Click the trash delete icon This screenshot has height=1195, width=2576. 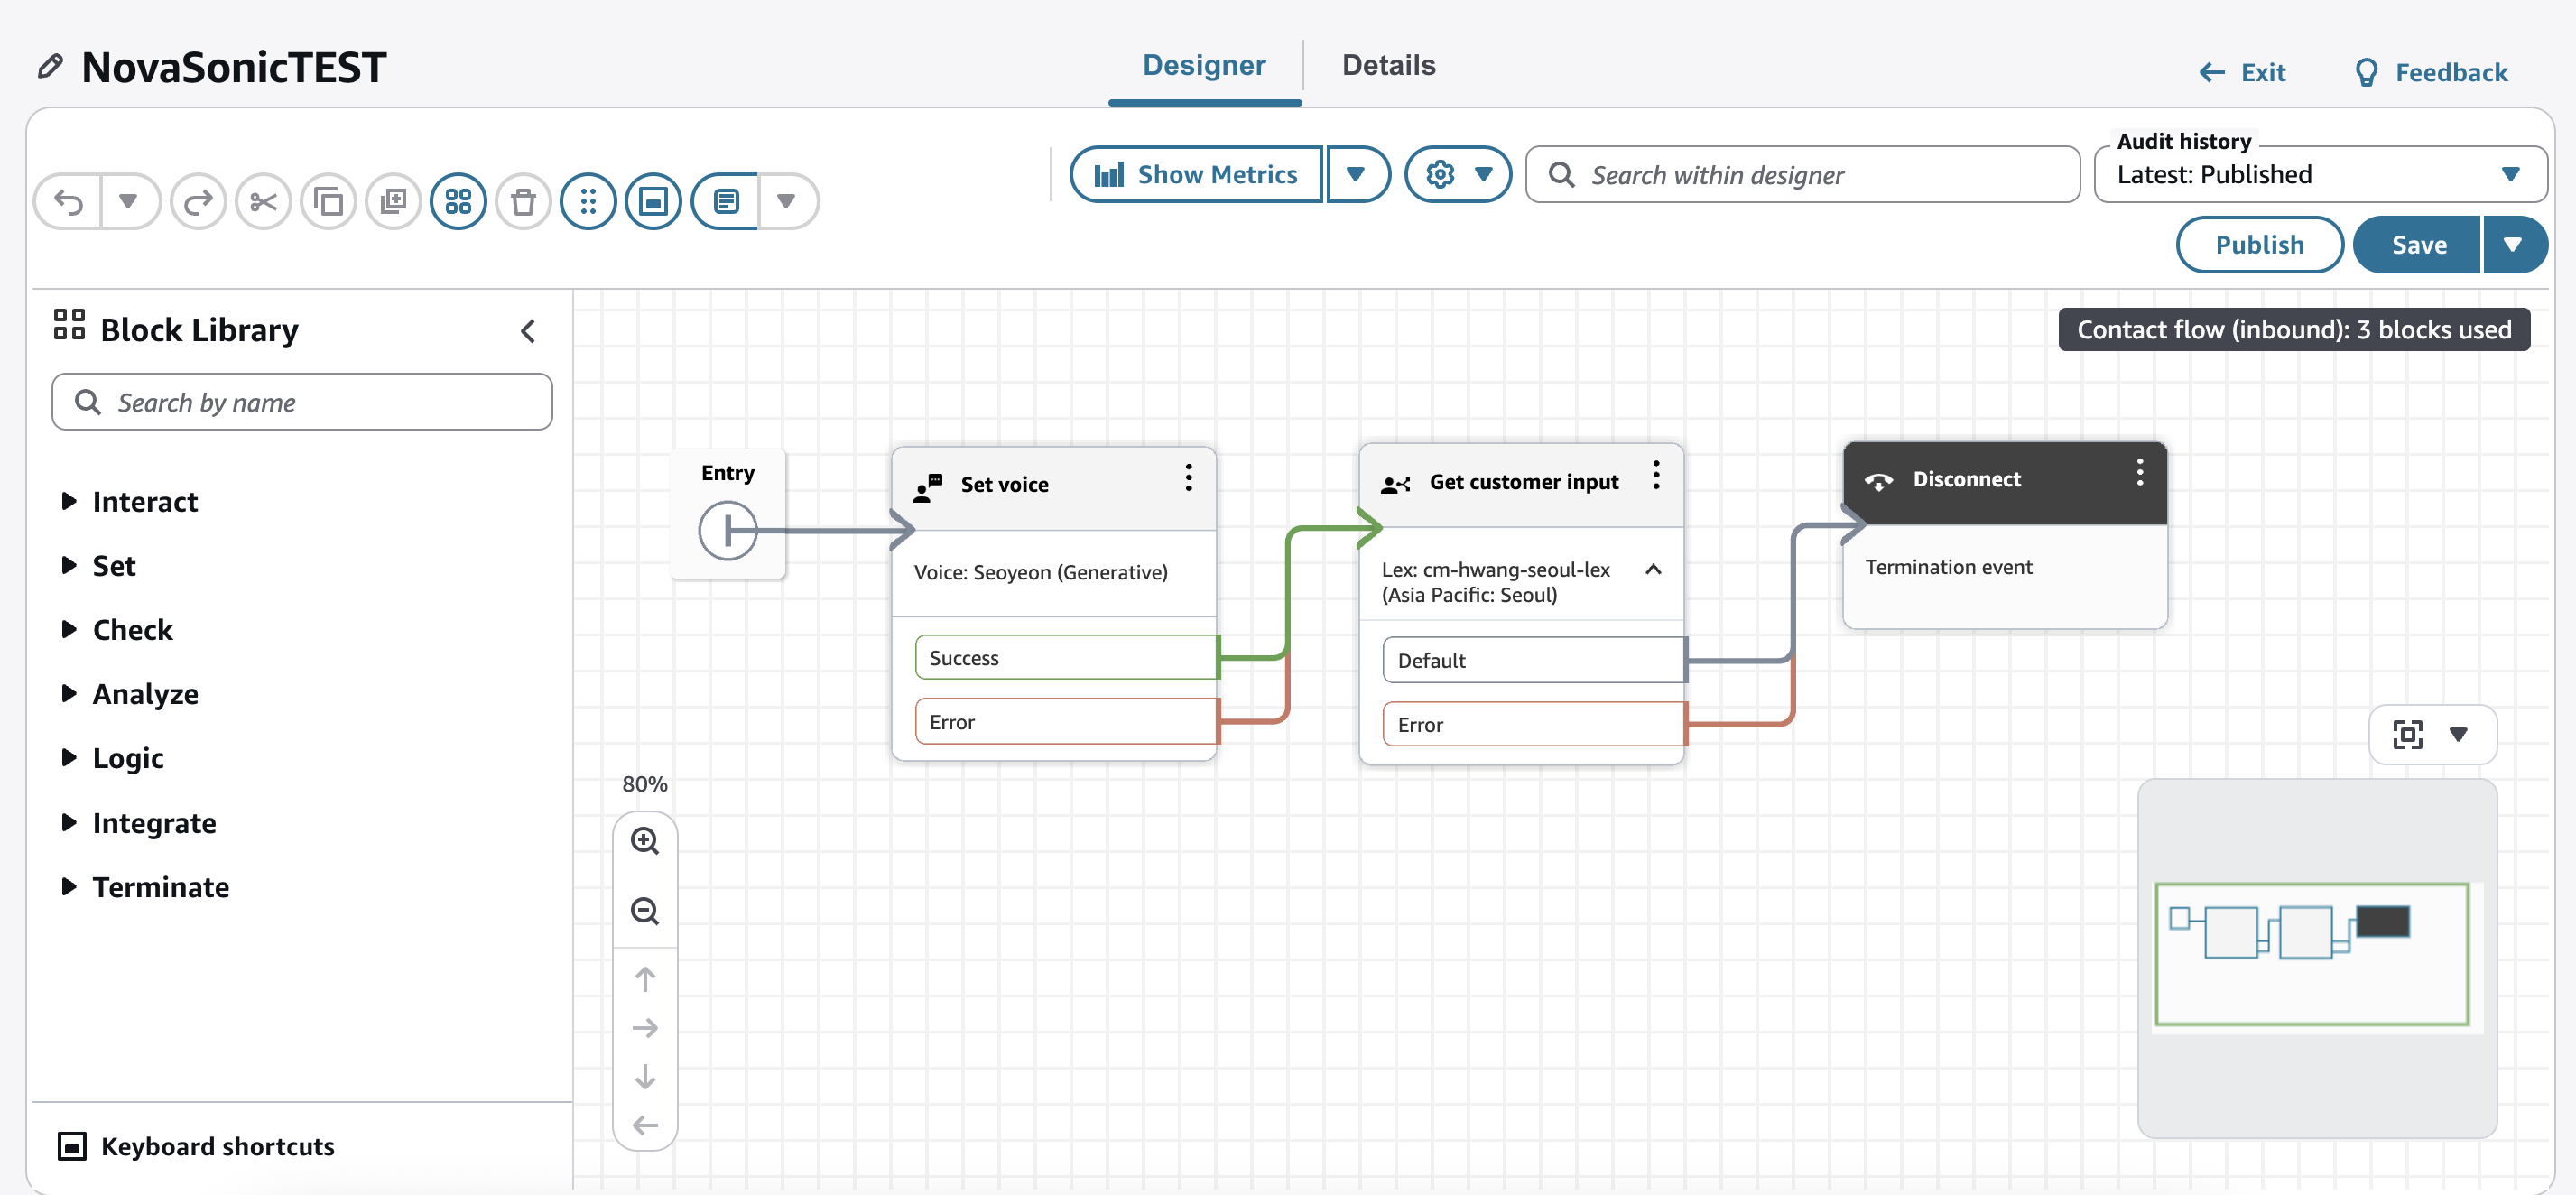click(523, 202)
